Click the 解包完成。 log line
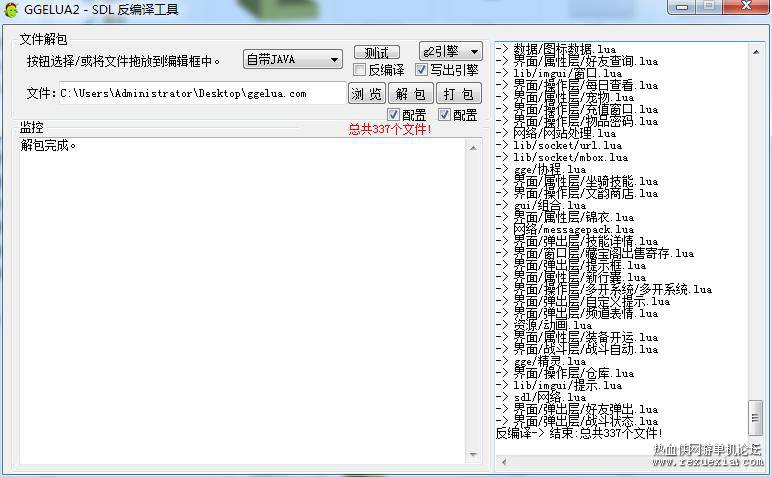This screenshot has height=477, width=772. [48, 145]
